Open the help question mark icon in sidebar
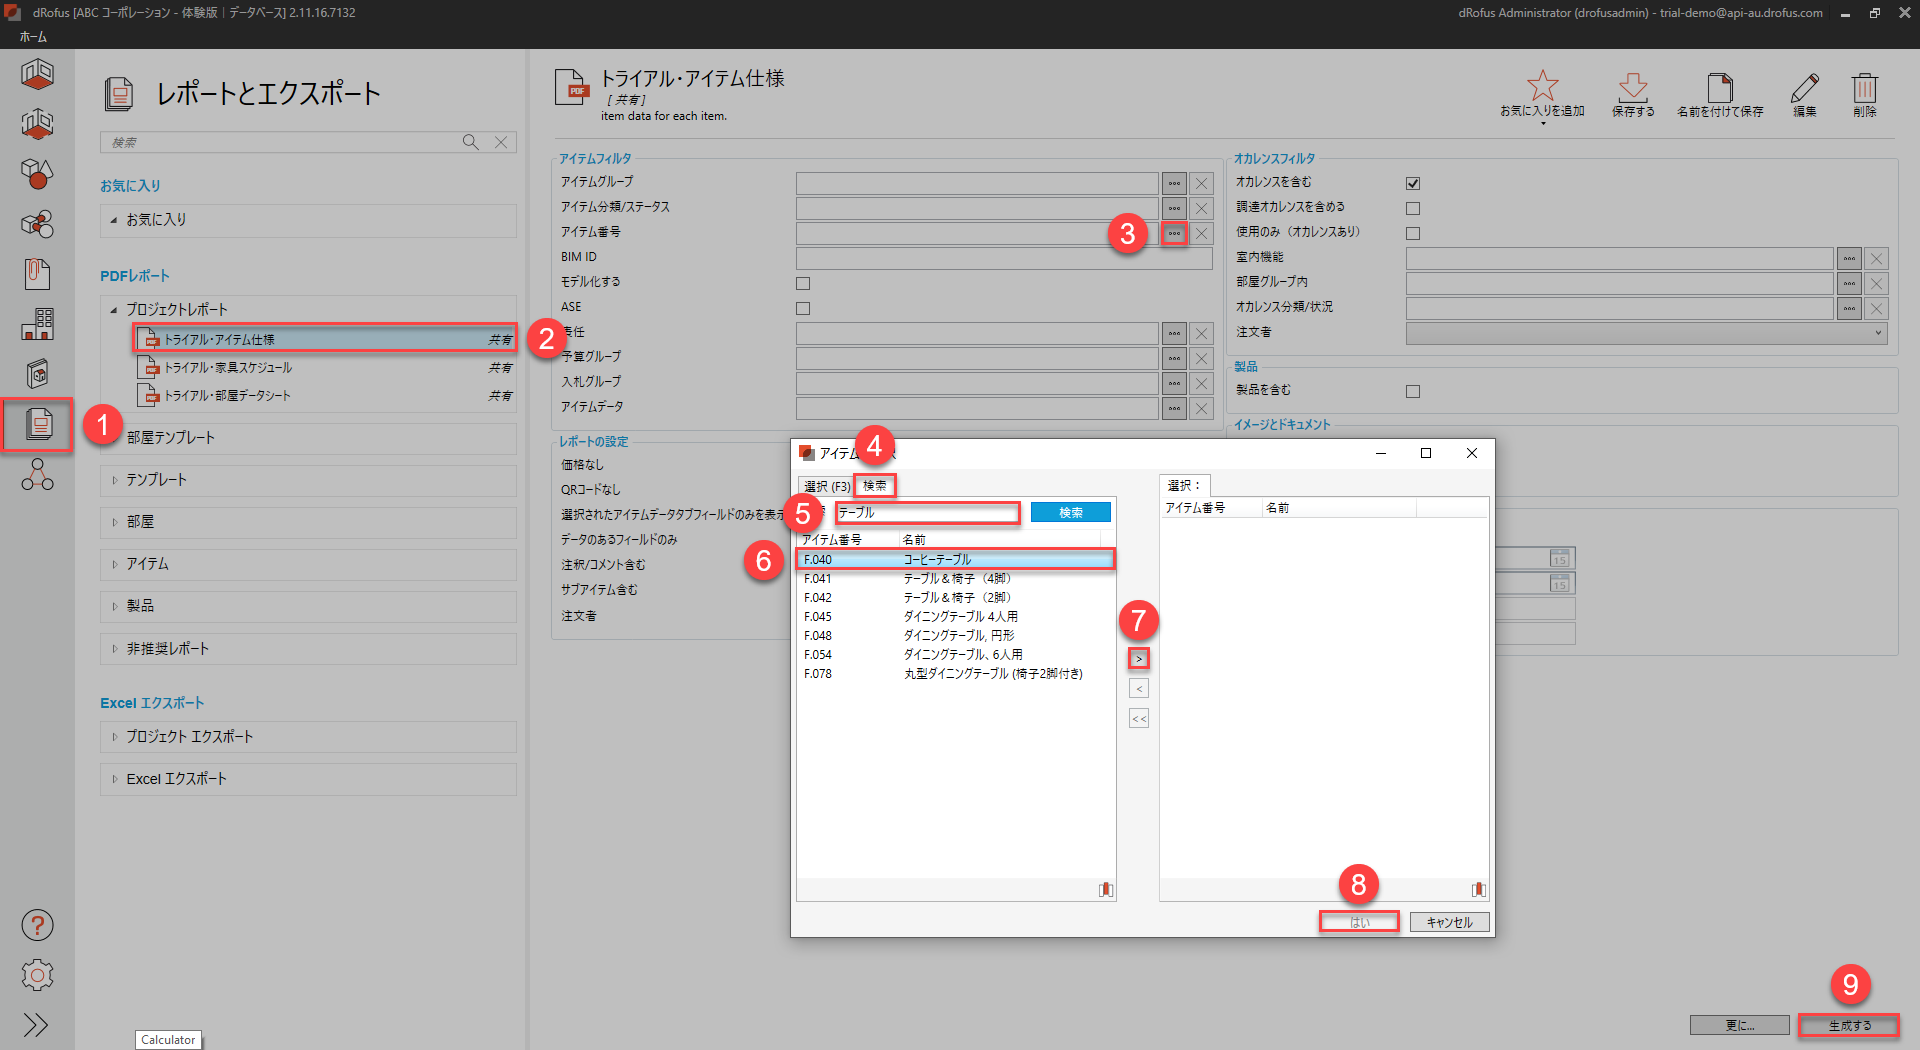The image size is (1920, 1050). (x=37, y=925)
